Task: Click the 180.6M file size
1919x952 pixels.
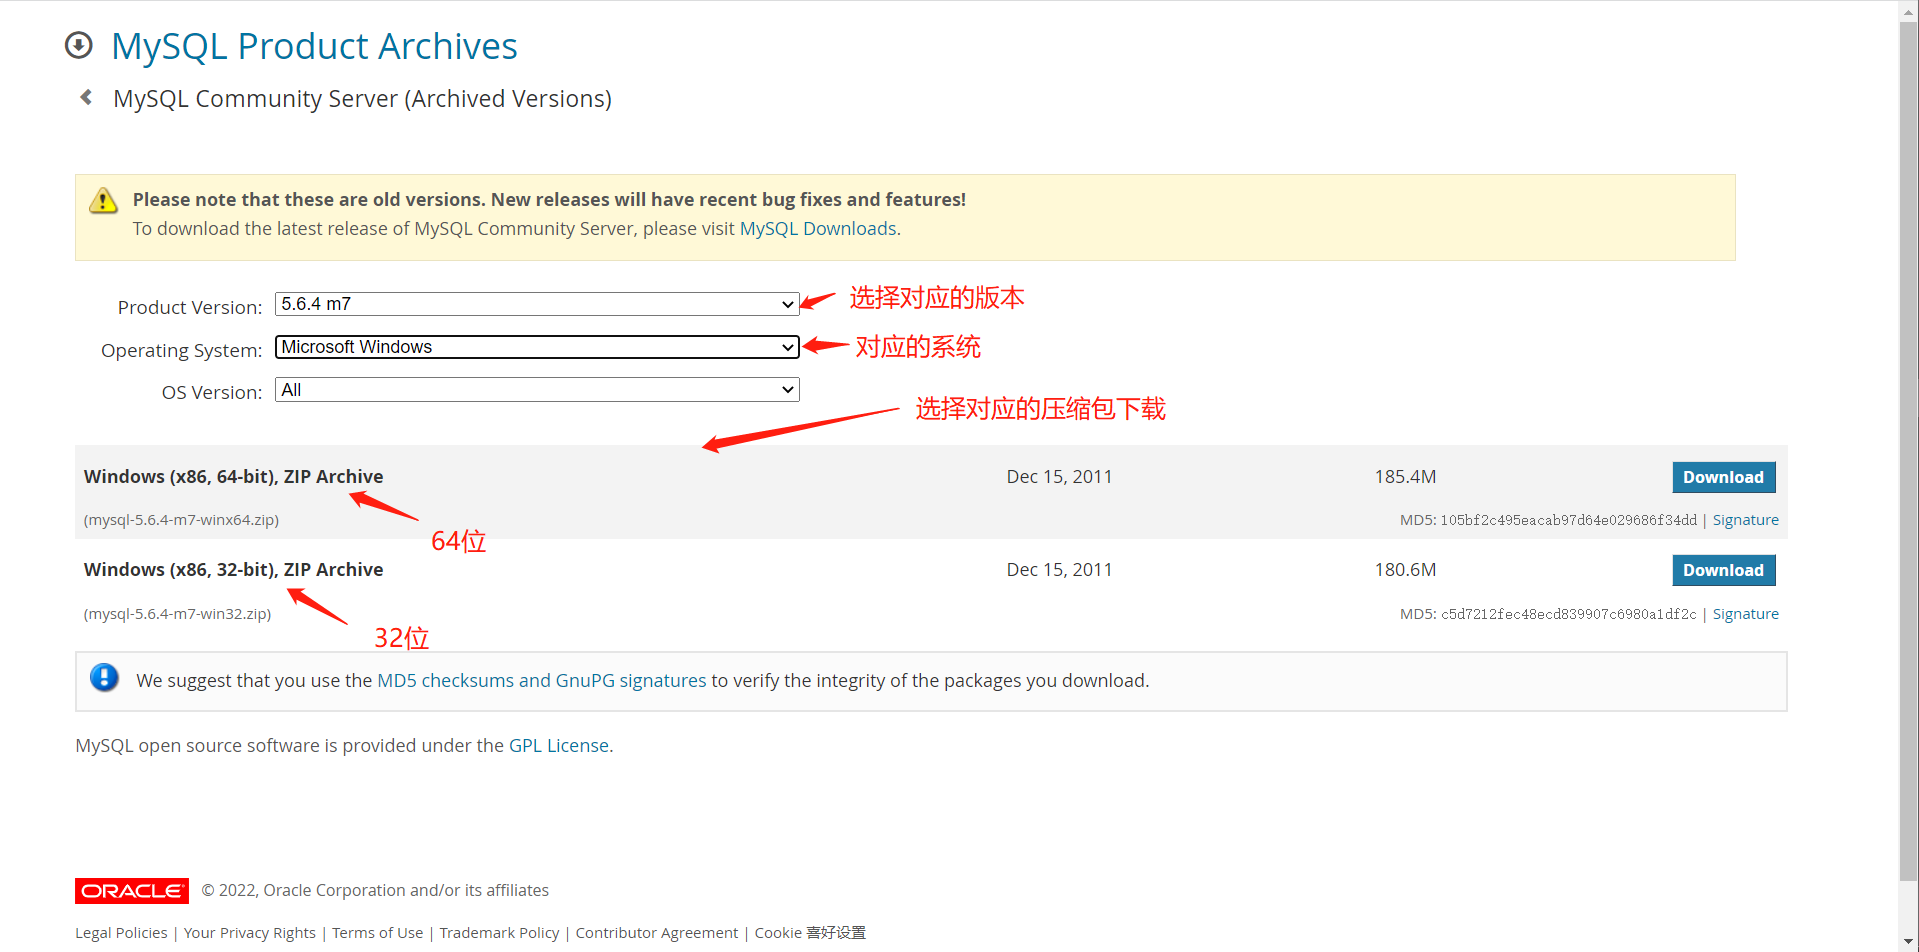Action: (1405, 570)
